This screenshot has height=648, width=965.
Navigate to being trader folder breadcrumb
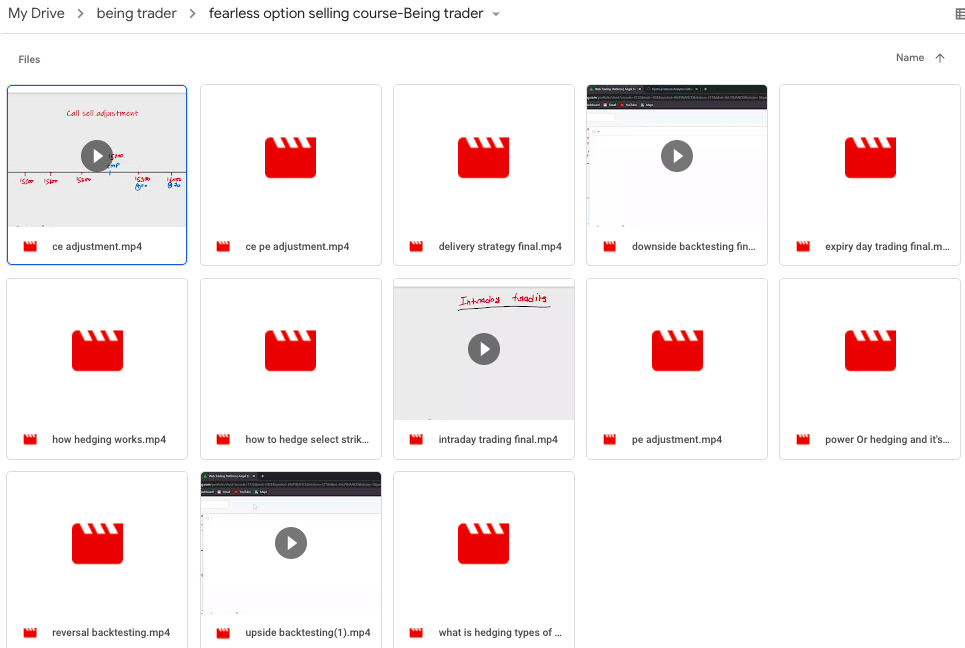point(137,14)
